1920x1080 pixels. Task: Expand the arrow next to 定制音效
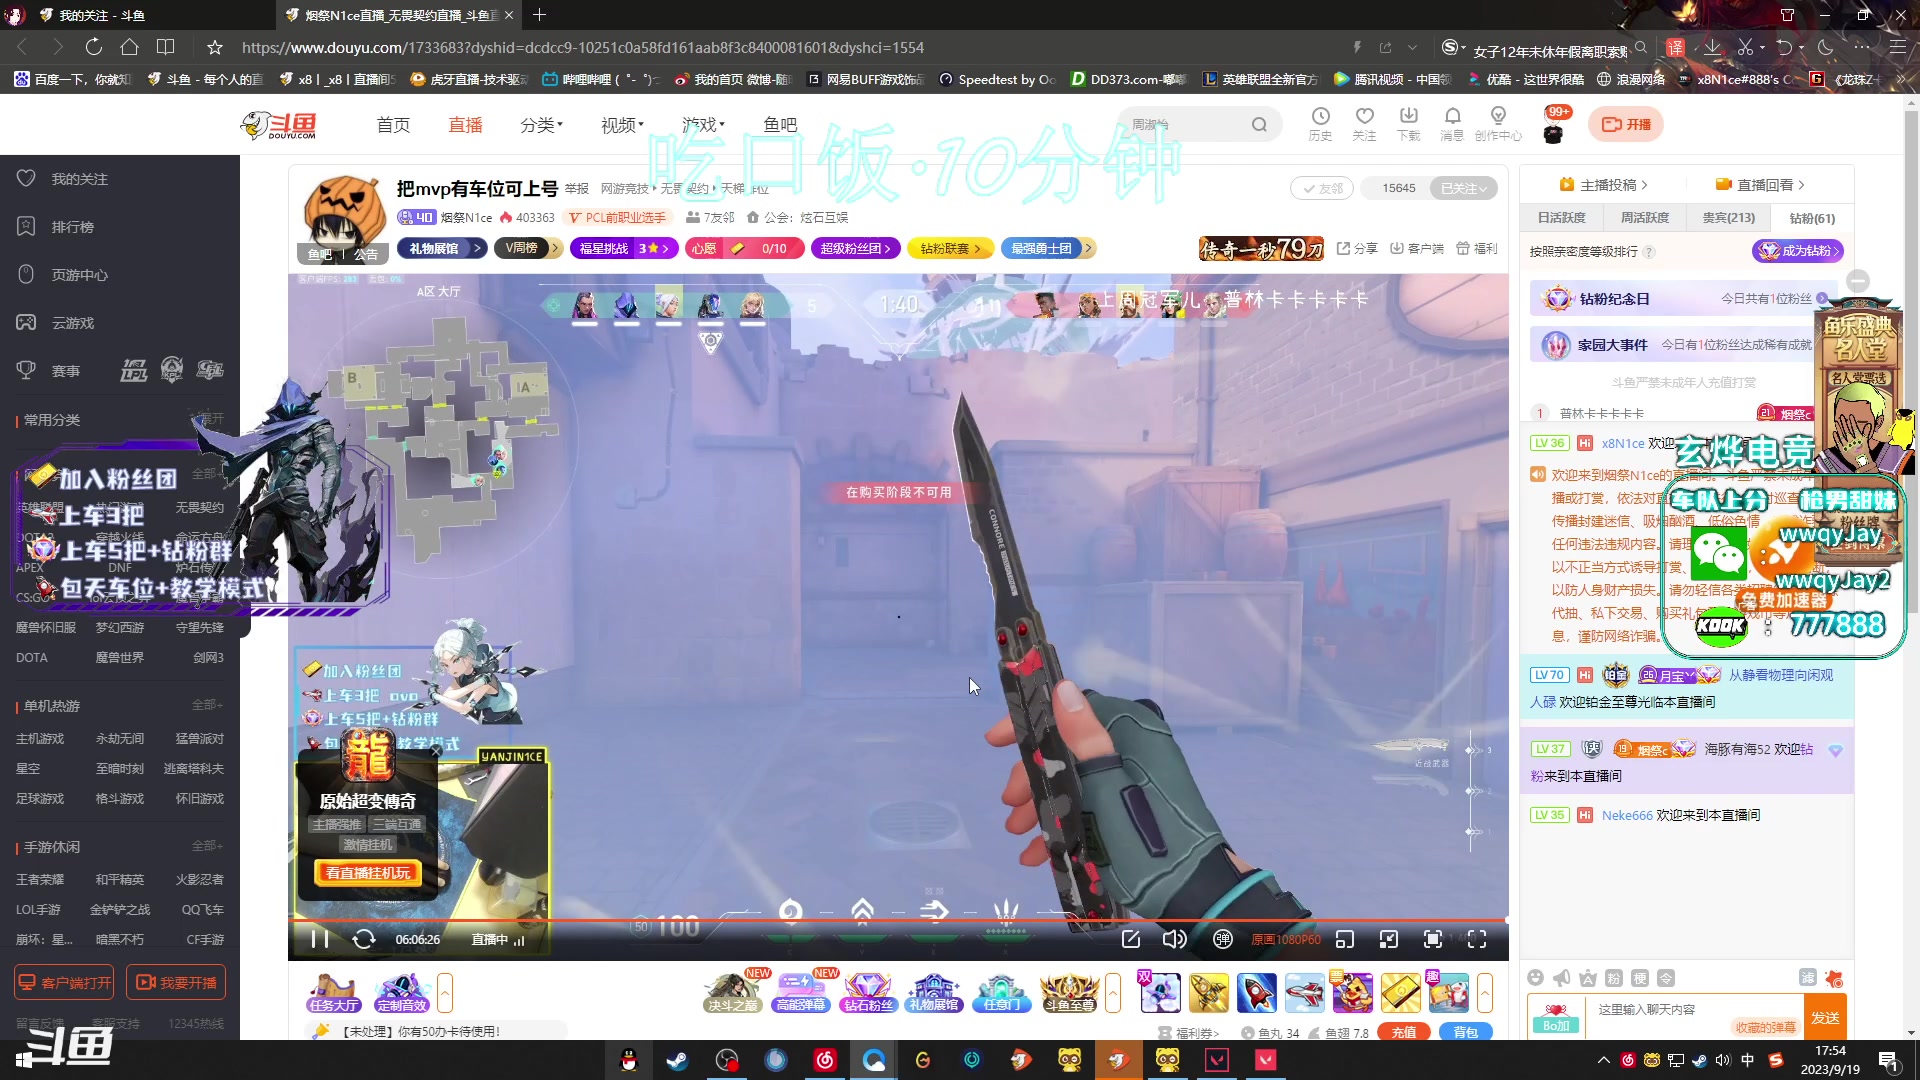tap(445, 993)
